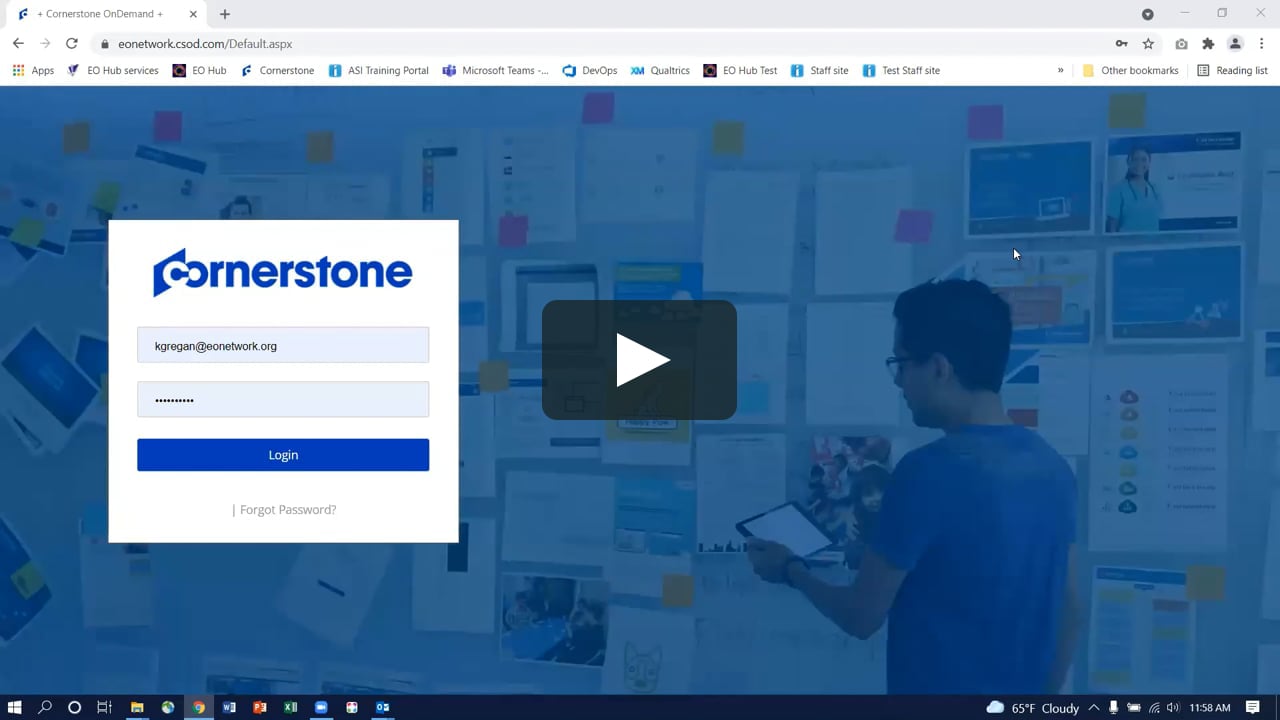
Task: Open a new browser tab
Action: (x=225, y=14)
